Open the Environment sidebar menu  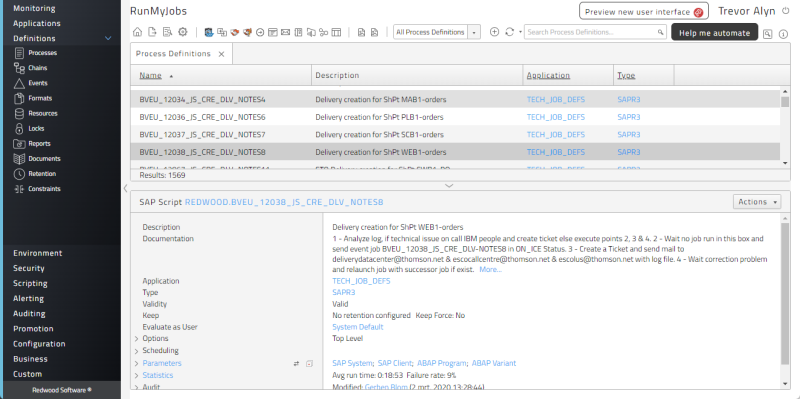pos(38,253)
